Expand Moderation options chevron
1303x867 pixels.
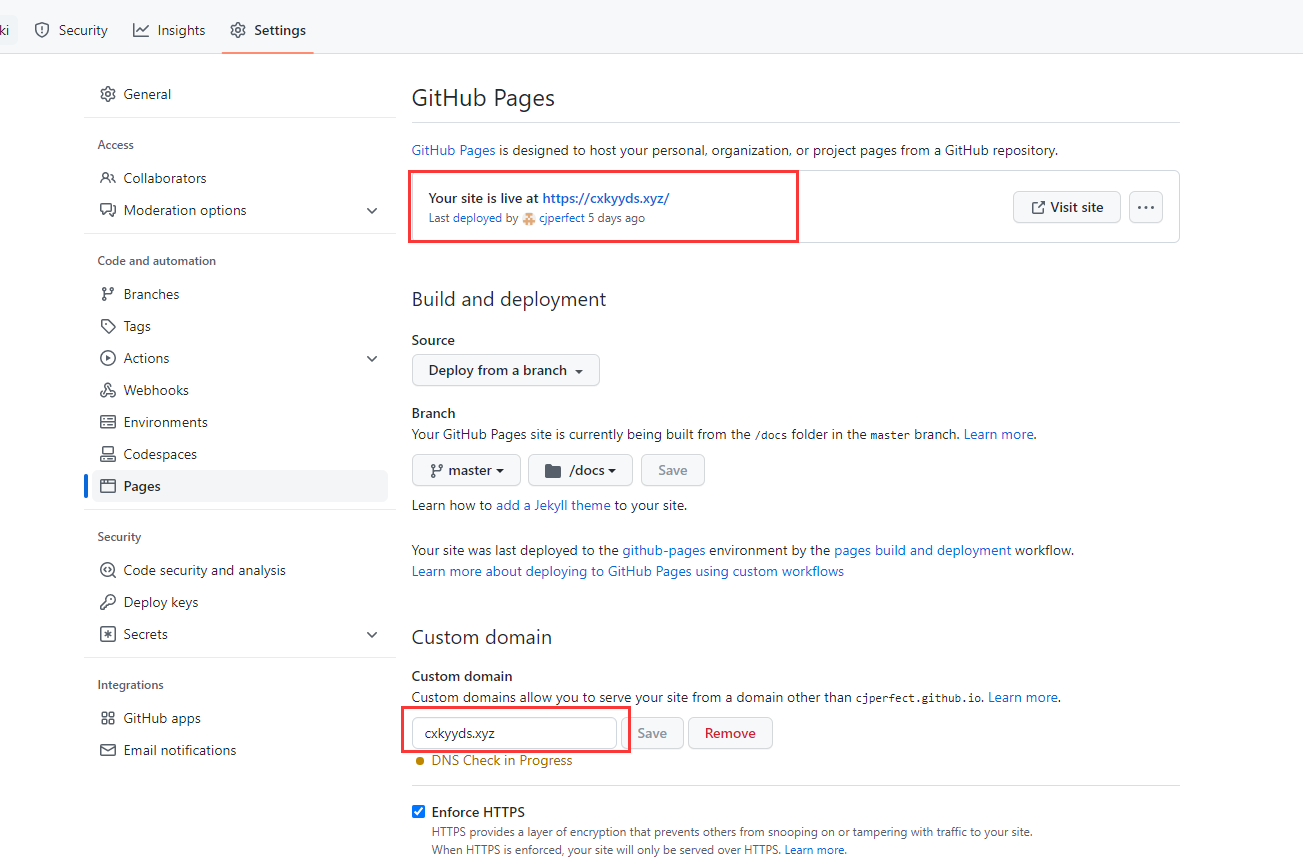click(x=372, y=211)
